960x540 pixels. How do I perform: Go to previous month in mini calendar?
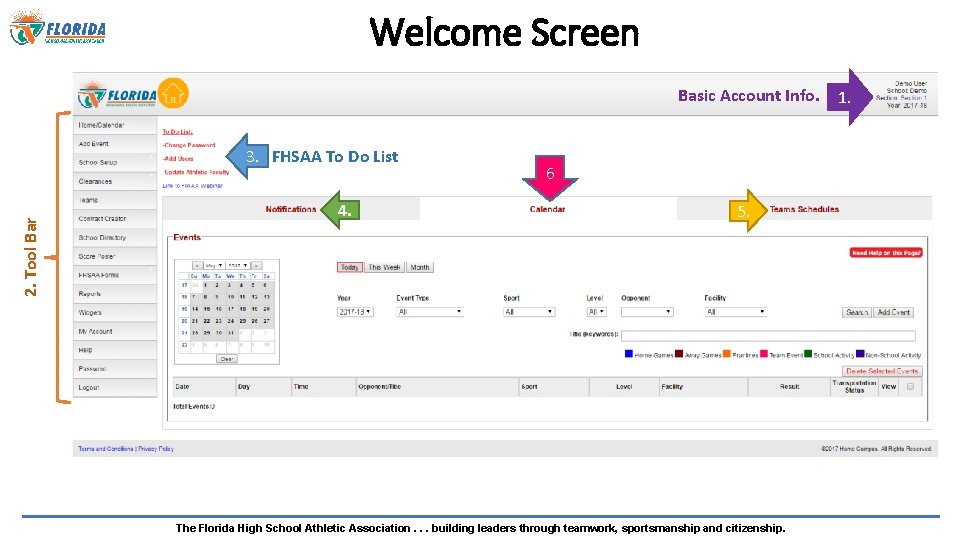(197, 266)
